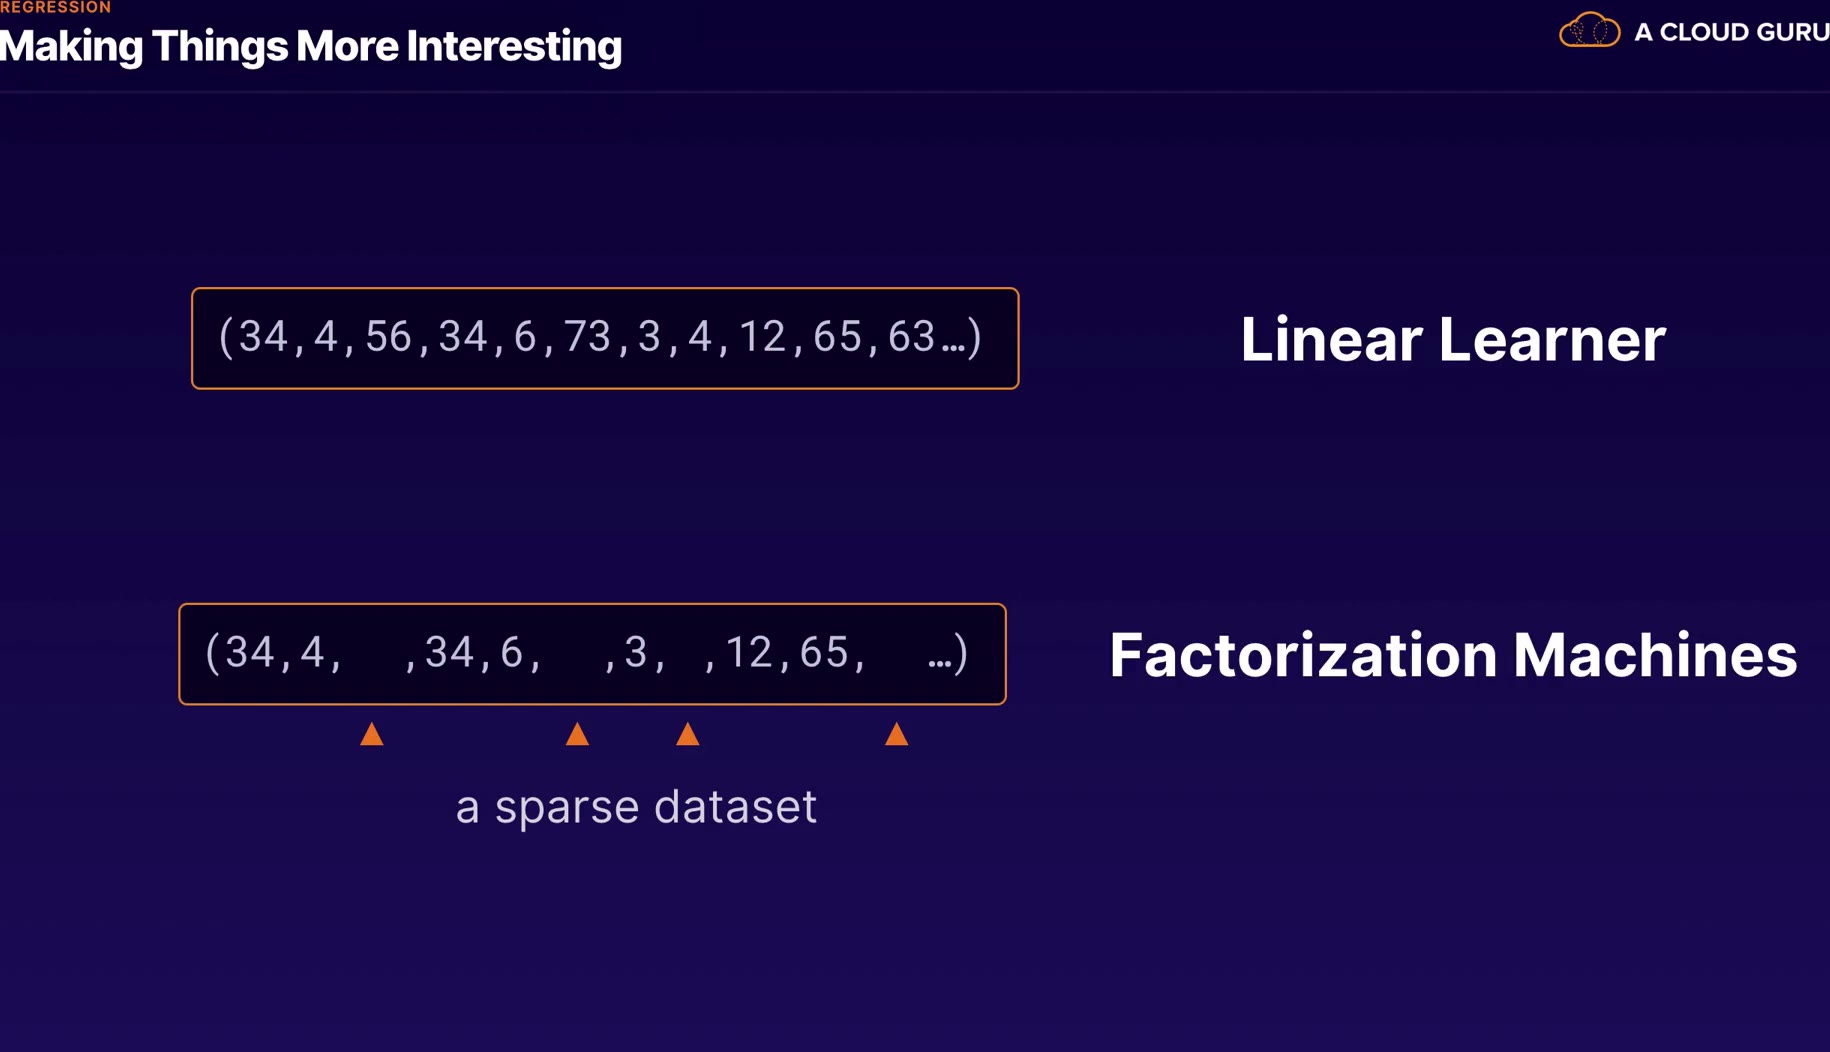Click the fourth orange triangle marker

897,735
